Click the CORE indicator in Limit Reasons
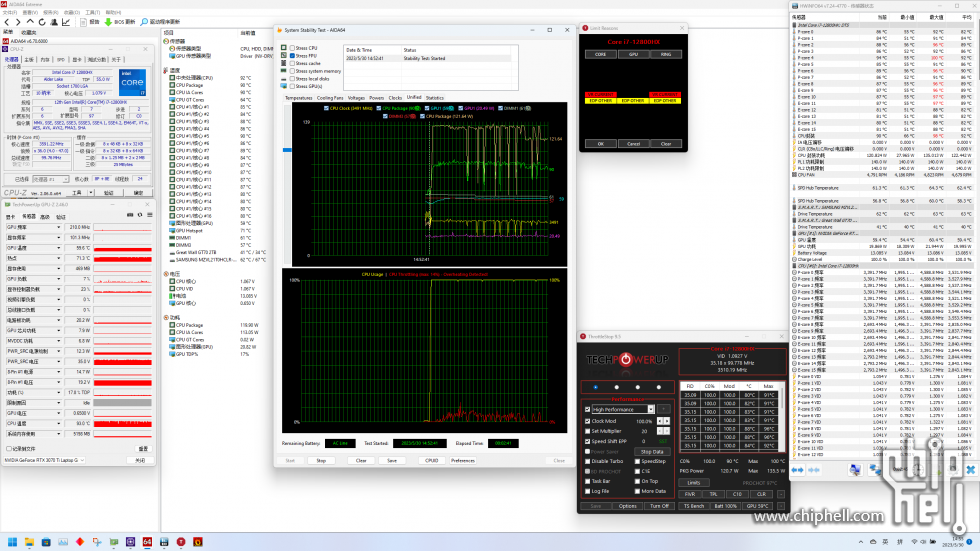980x551 pixels. 600,54
